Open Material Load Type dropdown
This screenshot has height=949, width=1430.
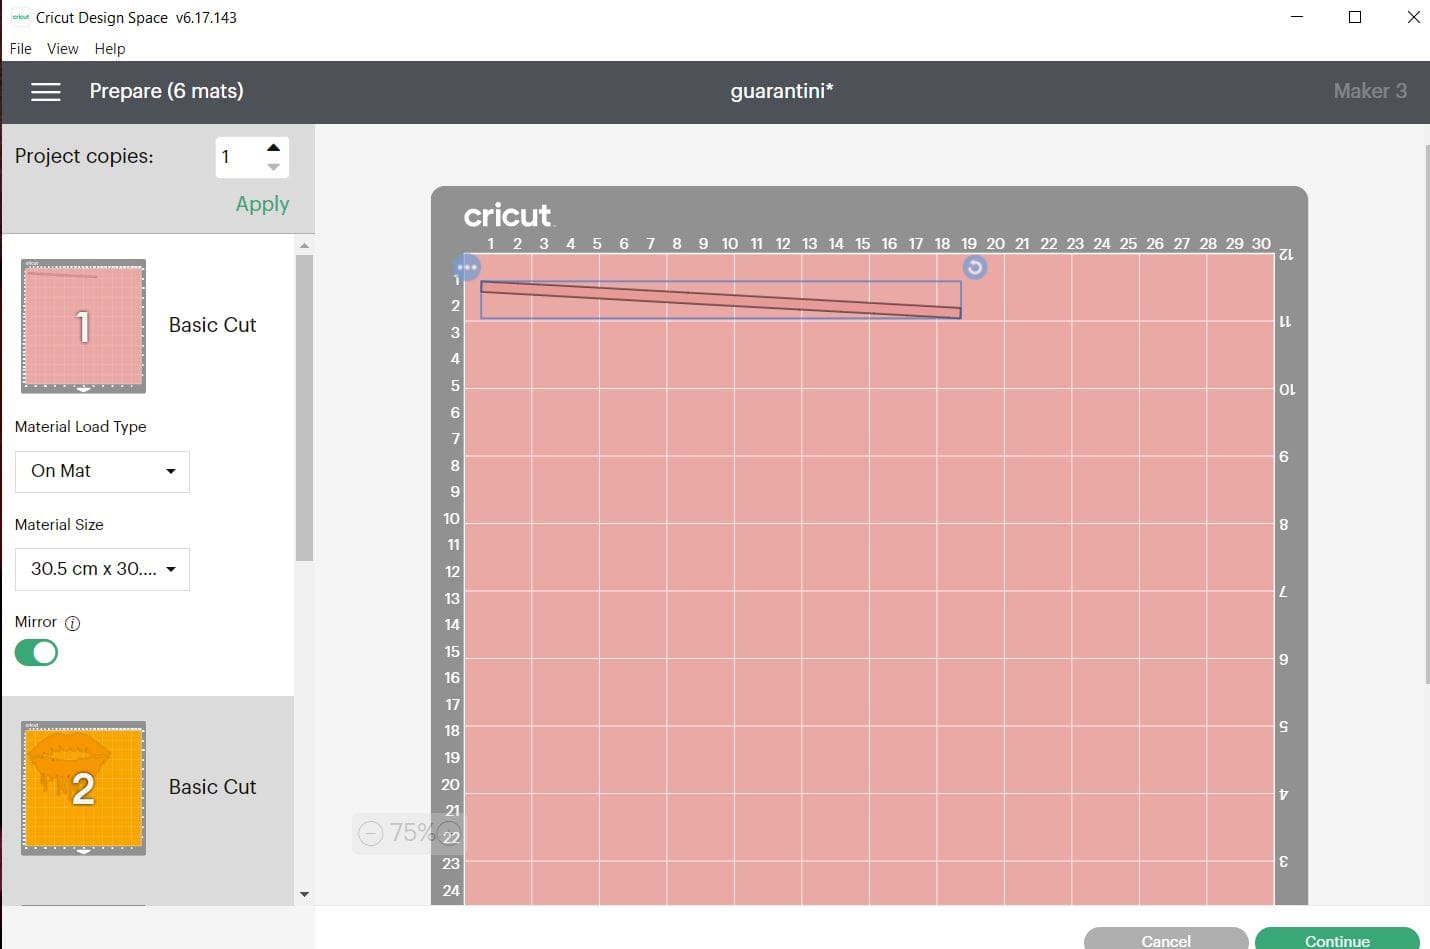coord(102,471)
